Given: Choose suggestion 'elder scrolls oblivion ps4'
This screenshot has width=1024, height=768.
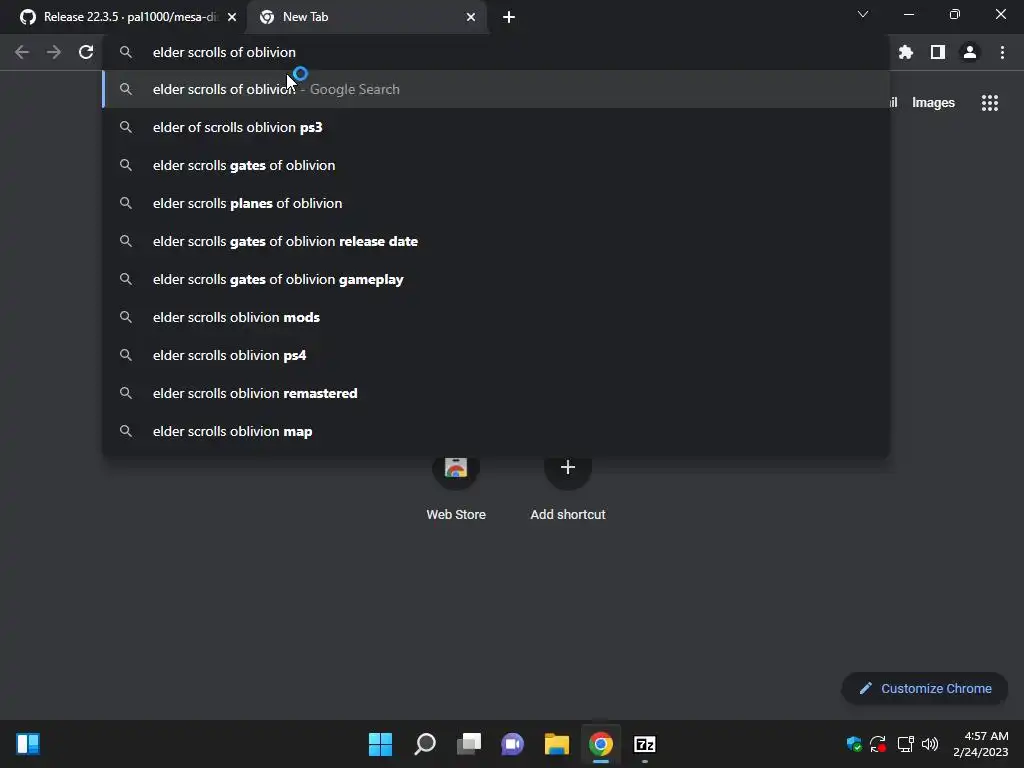Looking at the screenshot, I should pos(496,355).
